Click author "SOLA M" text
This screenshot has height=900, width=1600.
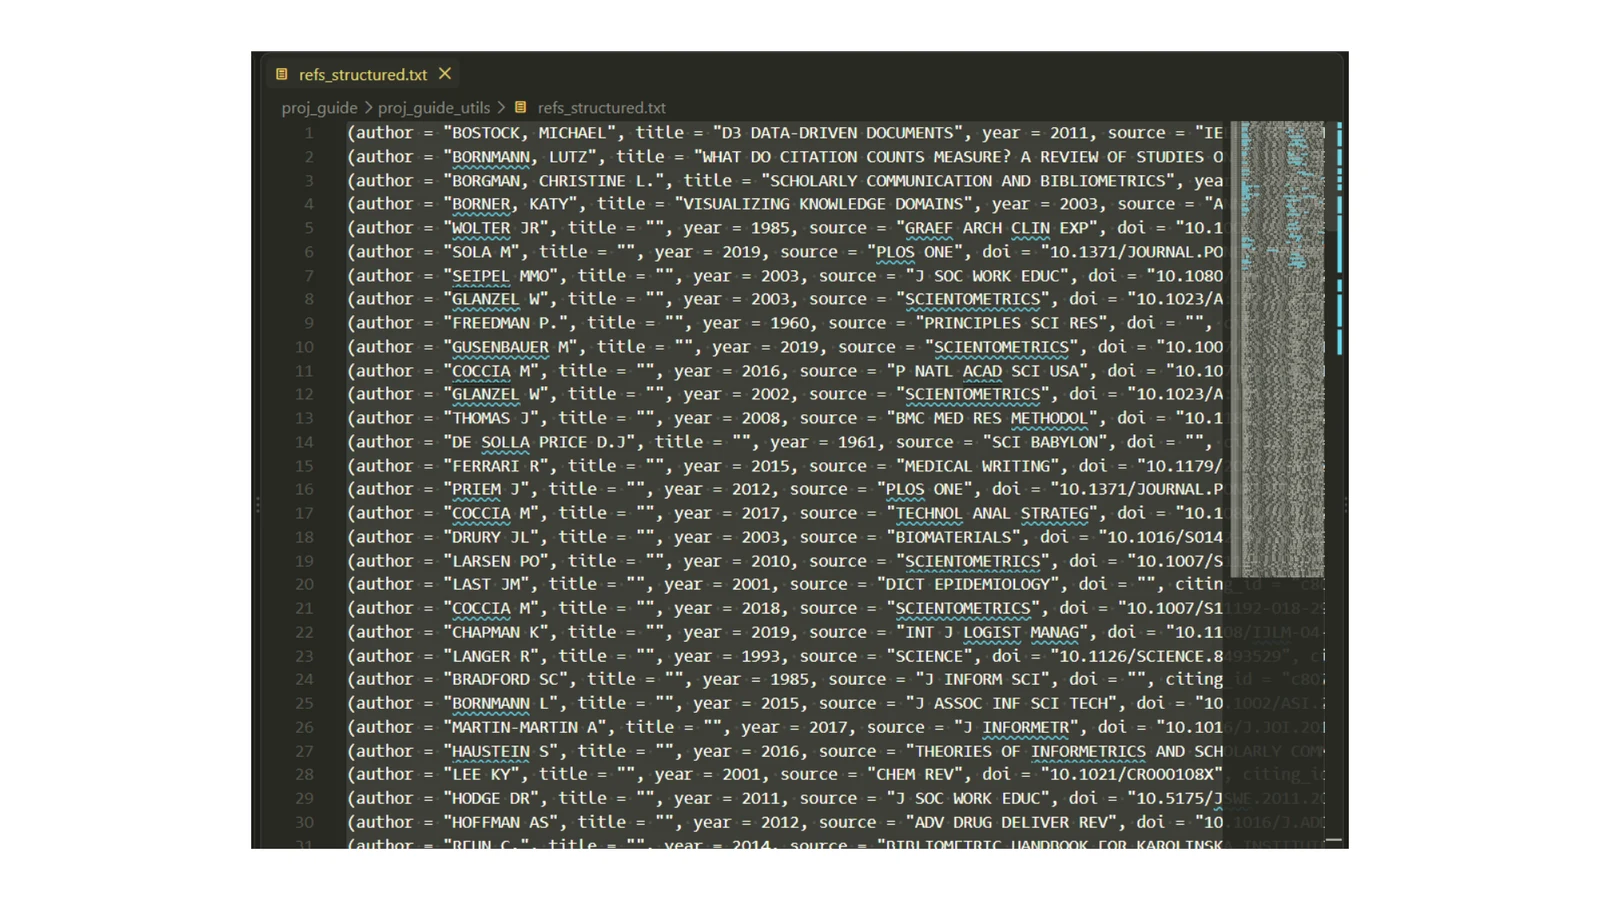pyautogui.click(x=482, y=252)
